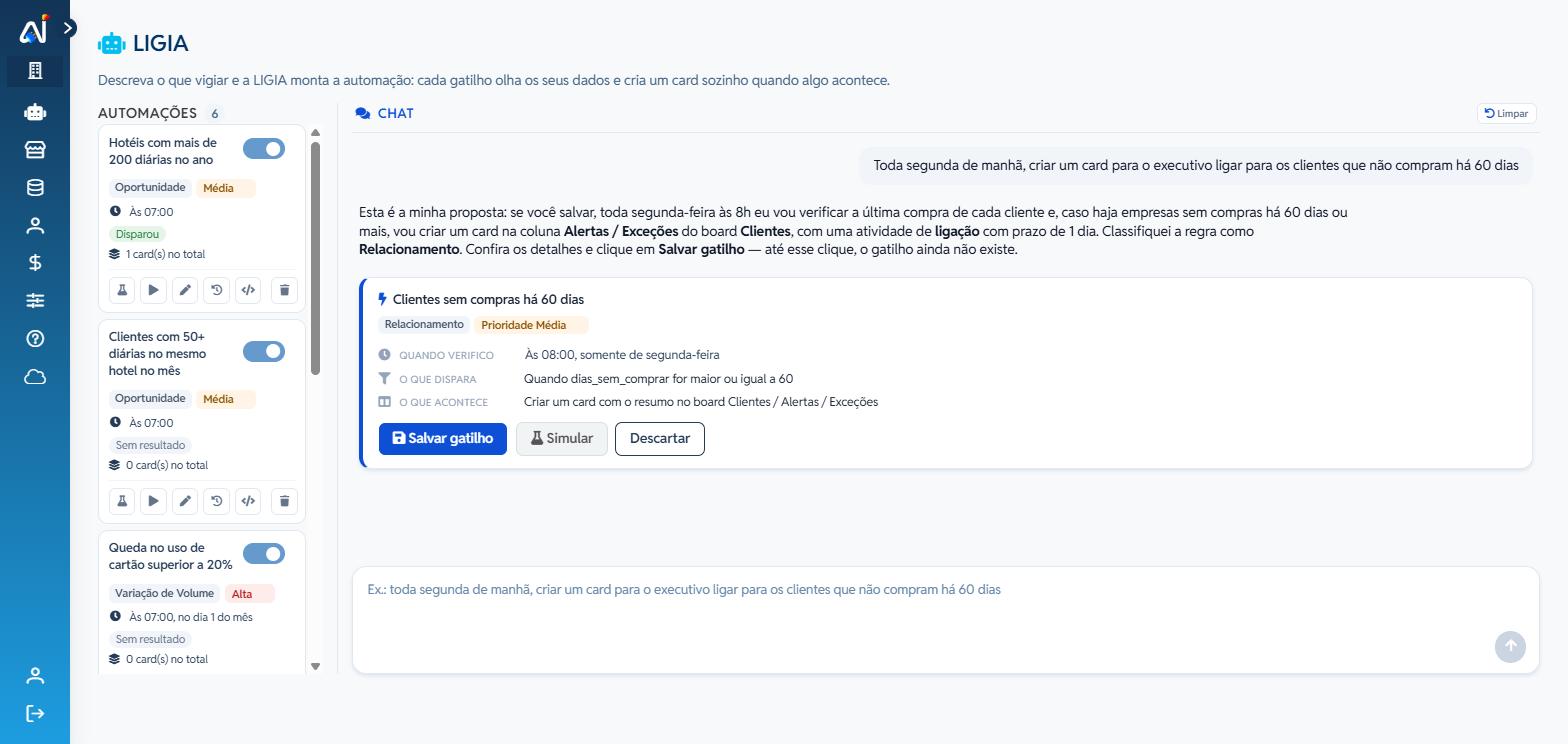Image resolution: width=1568 pixels, height=744 pixels.
Task: Open the cloud icon in the sidebar
Action: coord(35,377)
